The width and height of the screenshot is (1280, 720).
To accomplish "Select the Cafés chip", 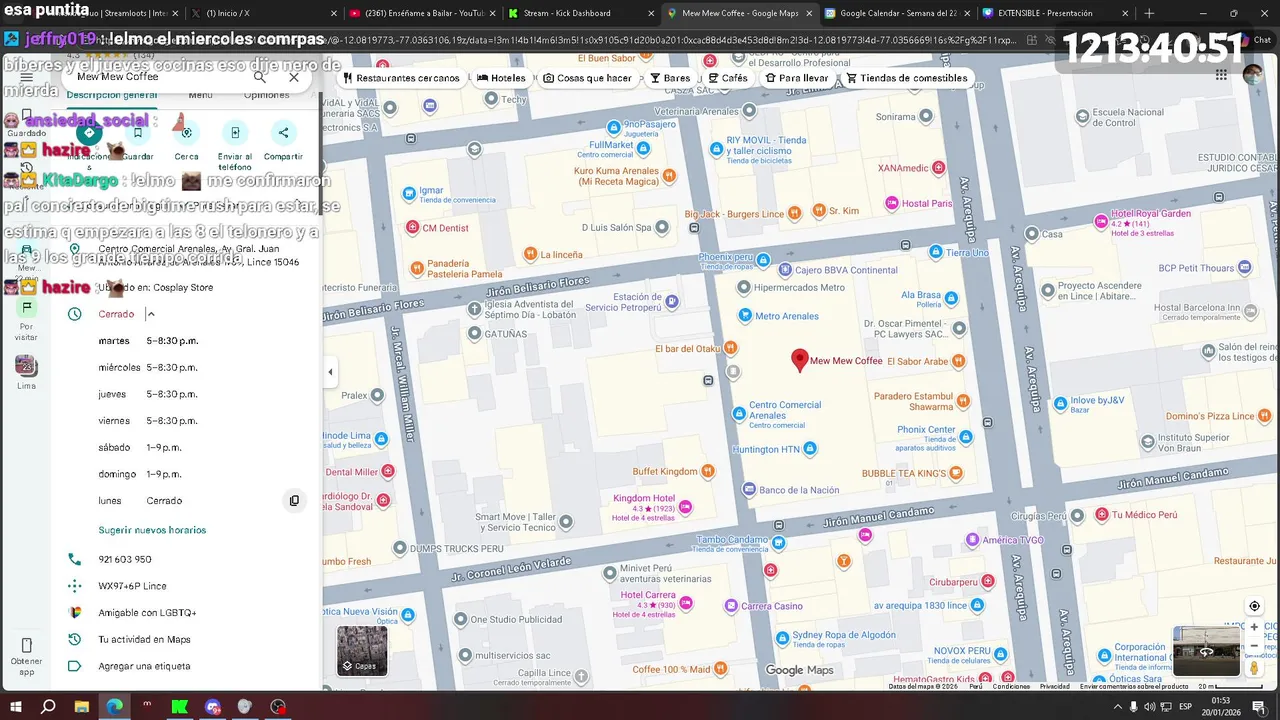I will tap(727, 78).
